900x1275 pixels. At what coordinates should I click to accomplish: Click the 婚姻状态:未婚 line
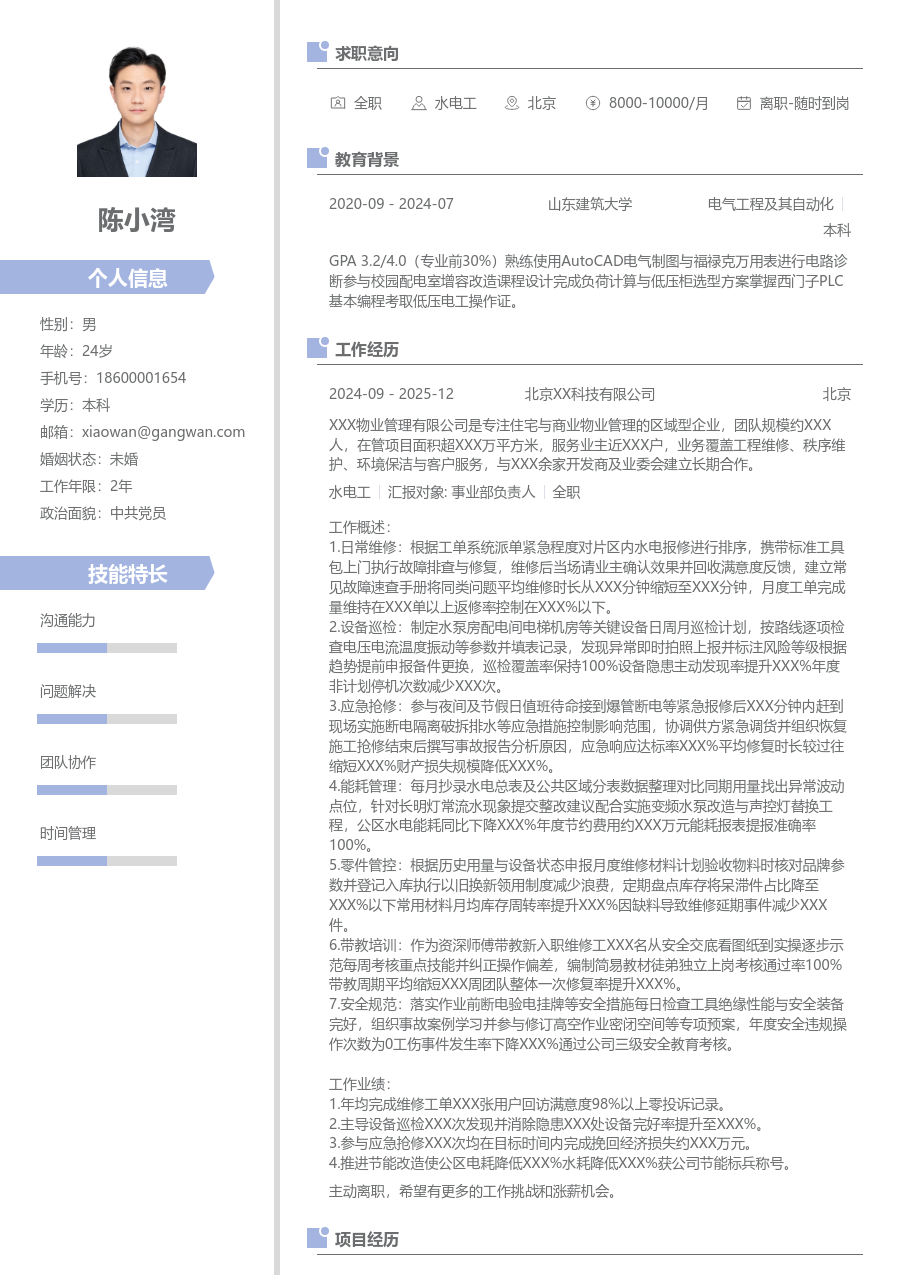click(89, 459)
